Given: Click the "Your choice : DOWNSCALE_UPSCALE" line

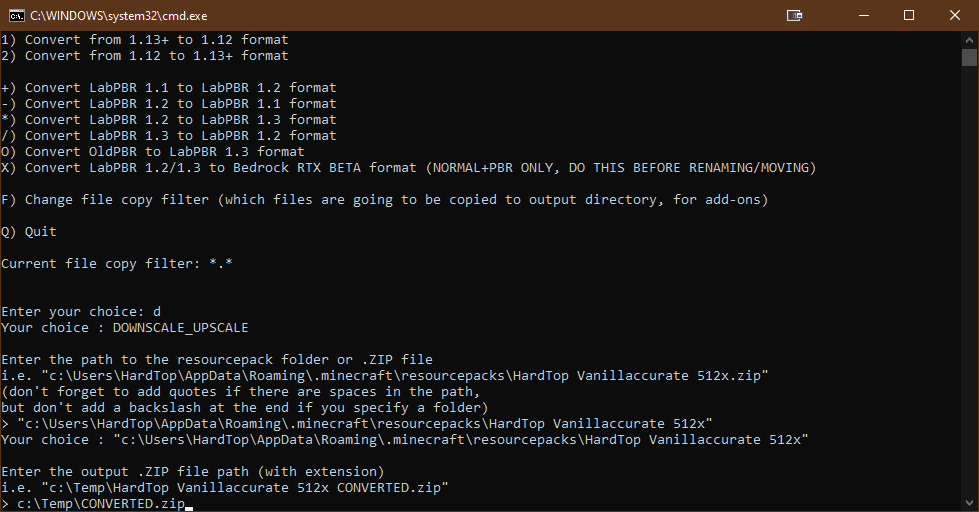Looking at the screenshot, I should (124, 328).
